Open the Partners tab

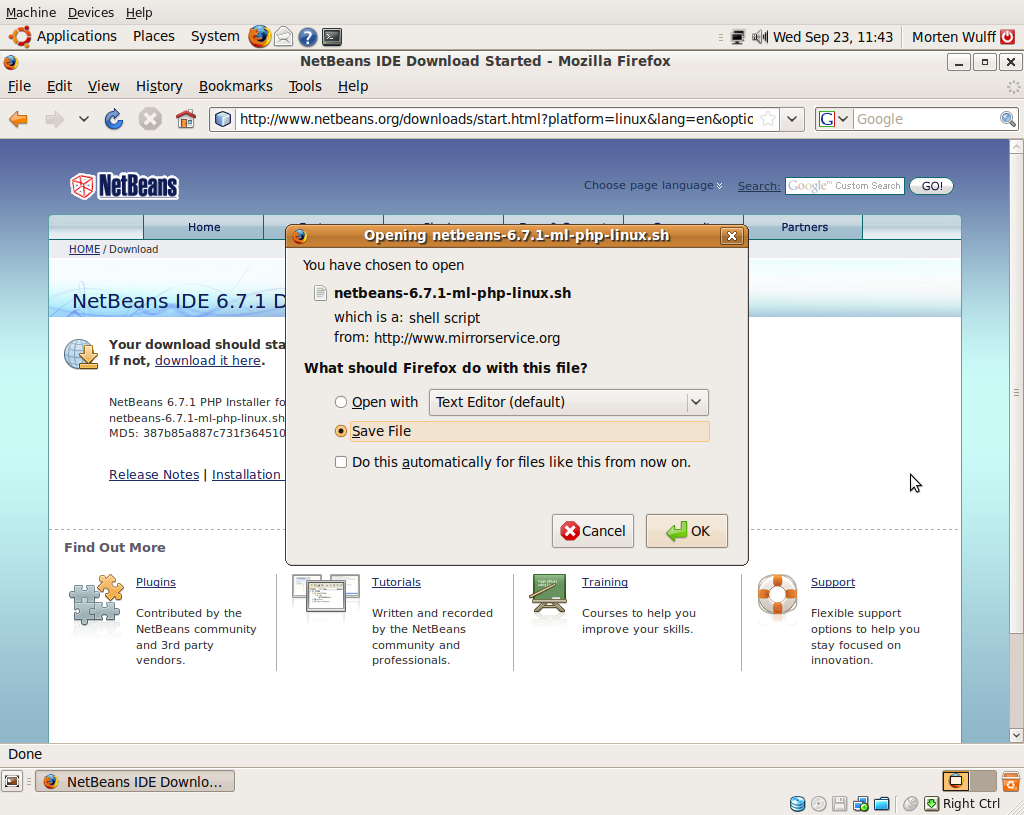point(804,227)
